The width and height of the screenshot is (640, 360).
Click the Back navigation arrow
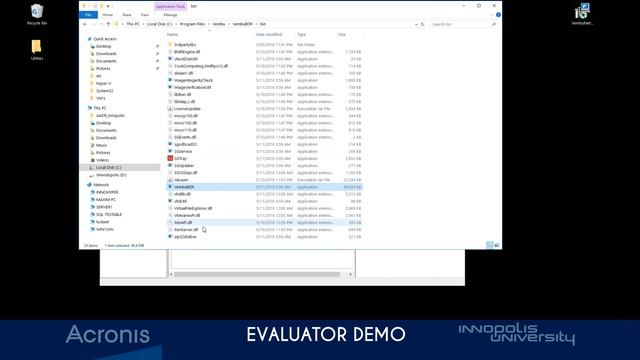click(85, 24)
